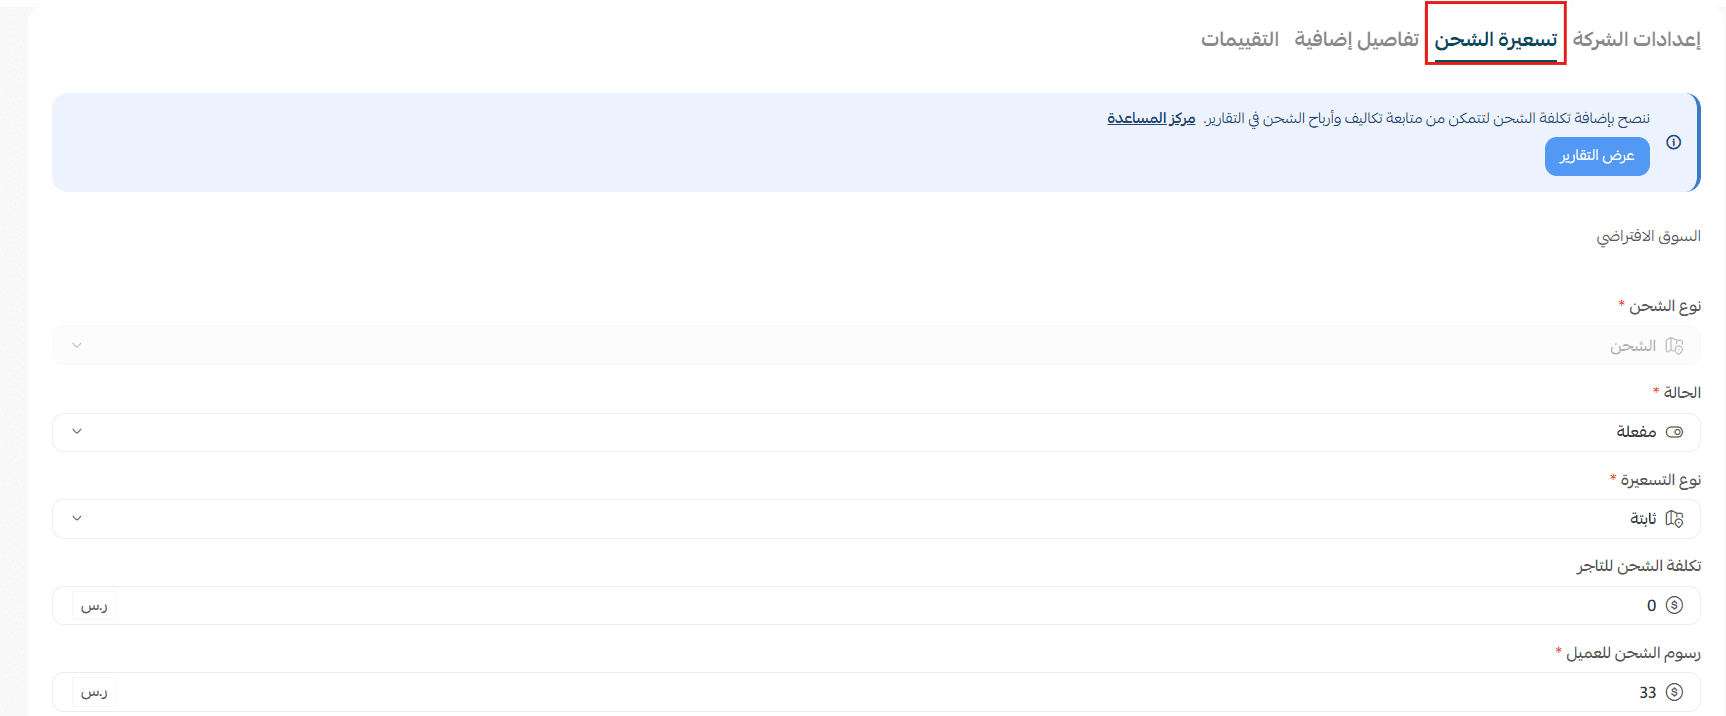Viewport: 1726px width, 716px height.
Task: Click the السوق الافتراضي label
Action: [x=1648, y=236]
